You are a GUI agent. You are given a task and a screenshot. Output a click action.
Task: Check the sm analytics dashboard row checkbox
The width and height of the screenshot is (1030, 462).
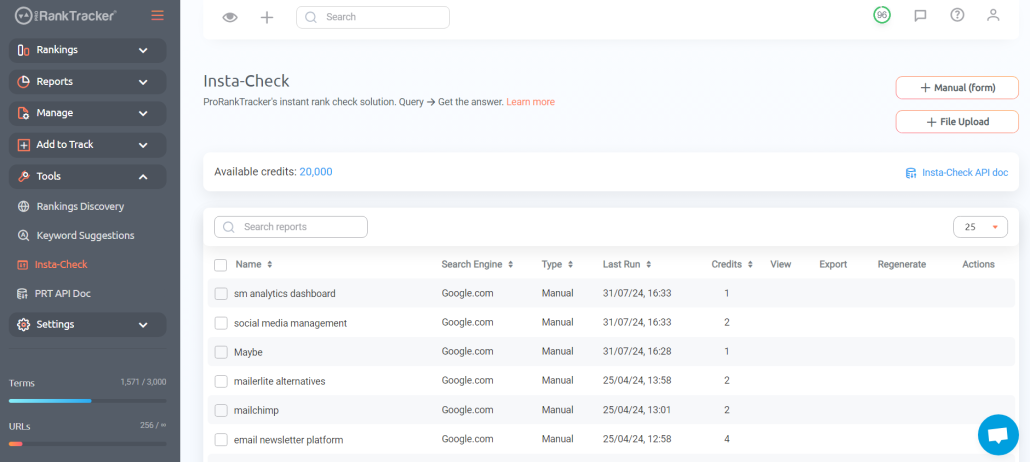(221, 294)
